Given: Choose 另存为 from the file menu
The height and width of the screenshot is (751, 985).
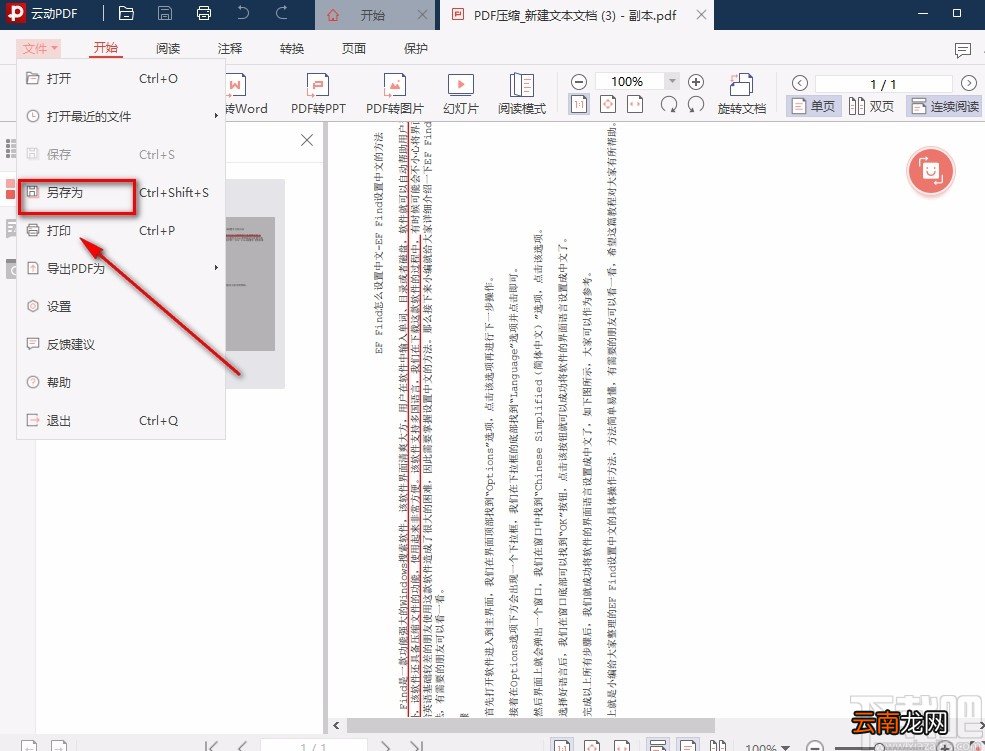Looking at the screenshot, I should coord(121,192).
